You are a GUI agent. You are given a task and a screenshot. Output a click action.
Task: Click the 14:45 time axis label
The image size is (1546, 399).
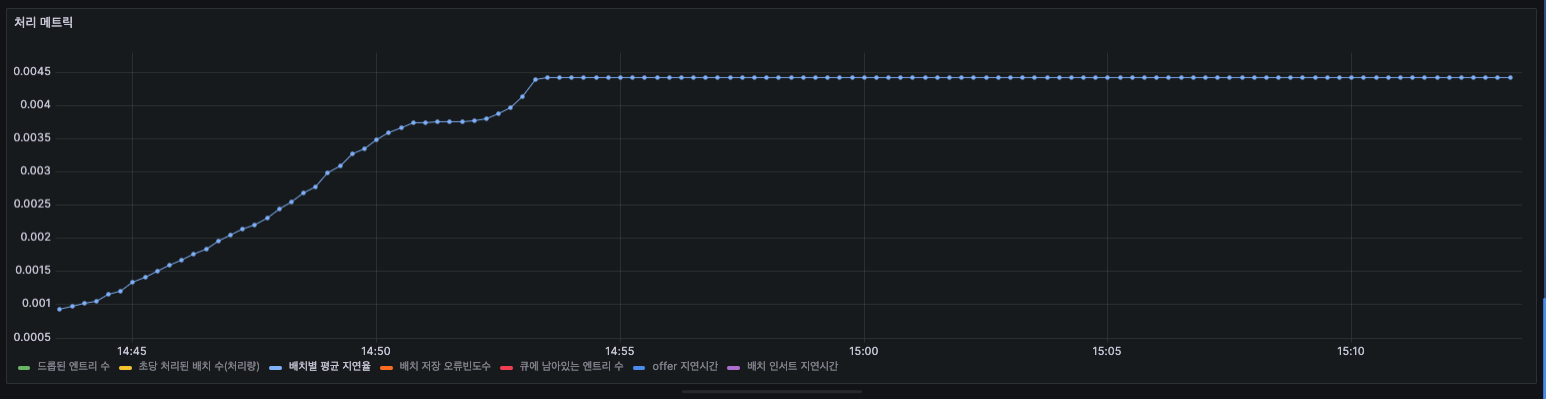coord(132,351)
